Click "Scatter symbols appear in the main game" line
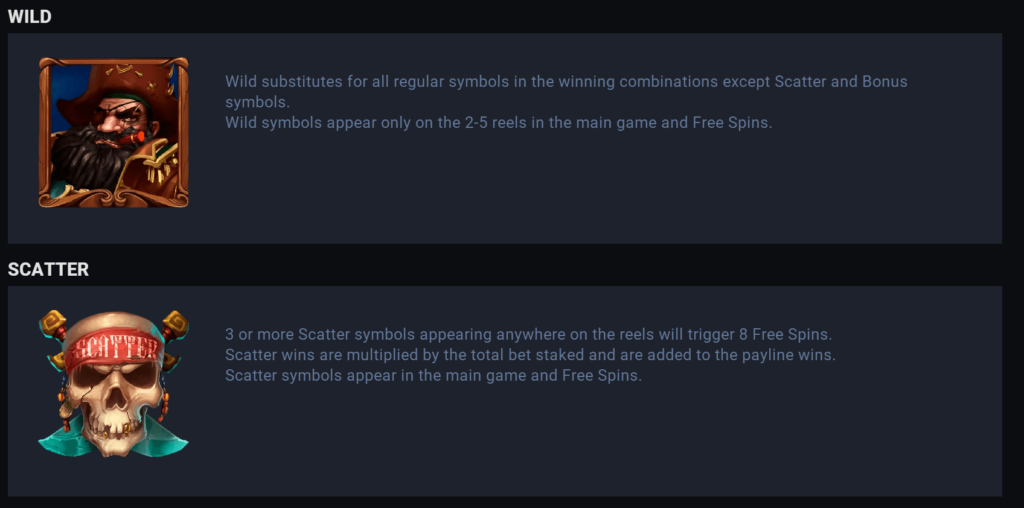 (433, 376)
